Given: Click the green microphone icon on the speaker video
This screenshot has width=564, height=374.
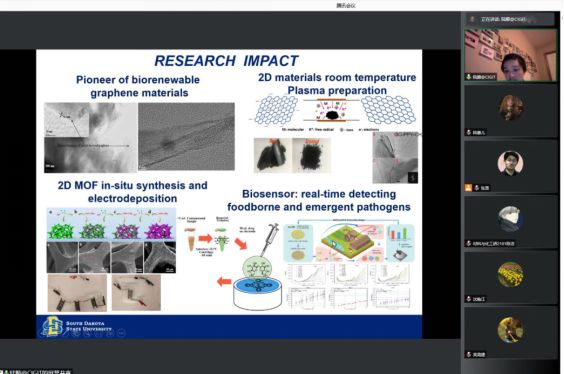Looking at the screenshot, I should tap(469, 77).
